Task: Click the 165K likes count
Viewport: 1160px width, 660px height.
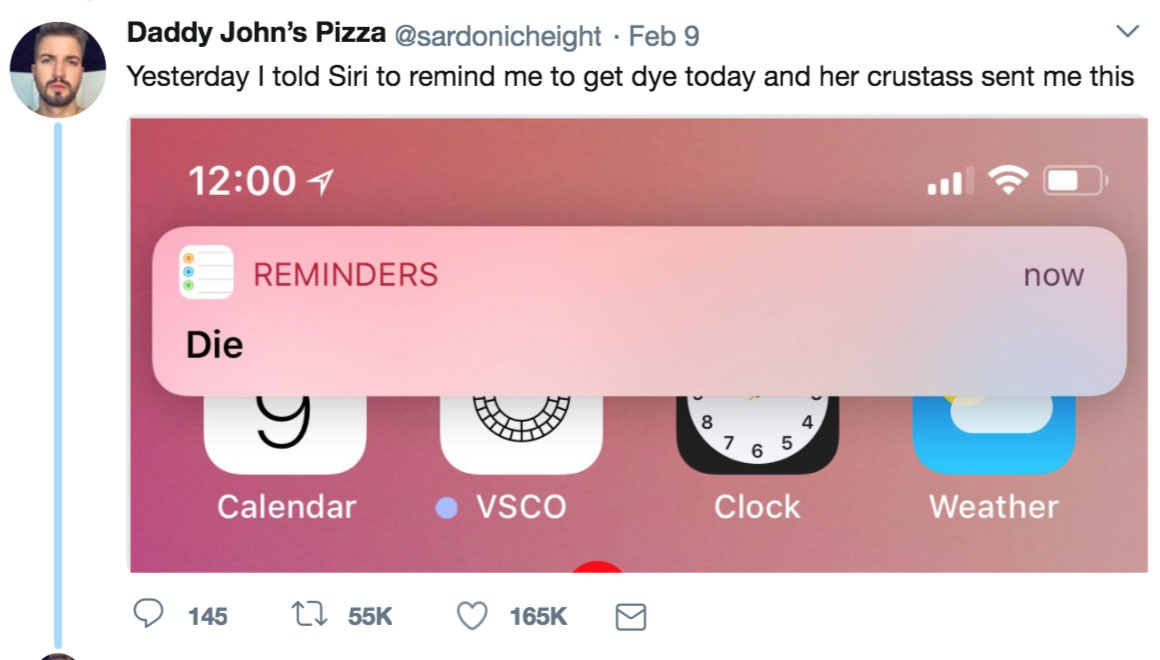Action: click(x=538, y=617)
